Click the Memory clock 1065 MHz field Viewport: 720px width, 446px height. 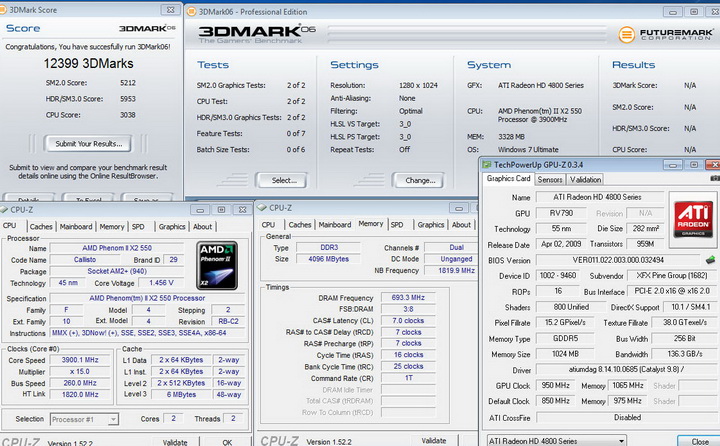click(627, 385)
